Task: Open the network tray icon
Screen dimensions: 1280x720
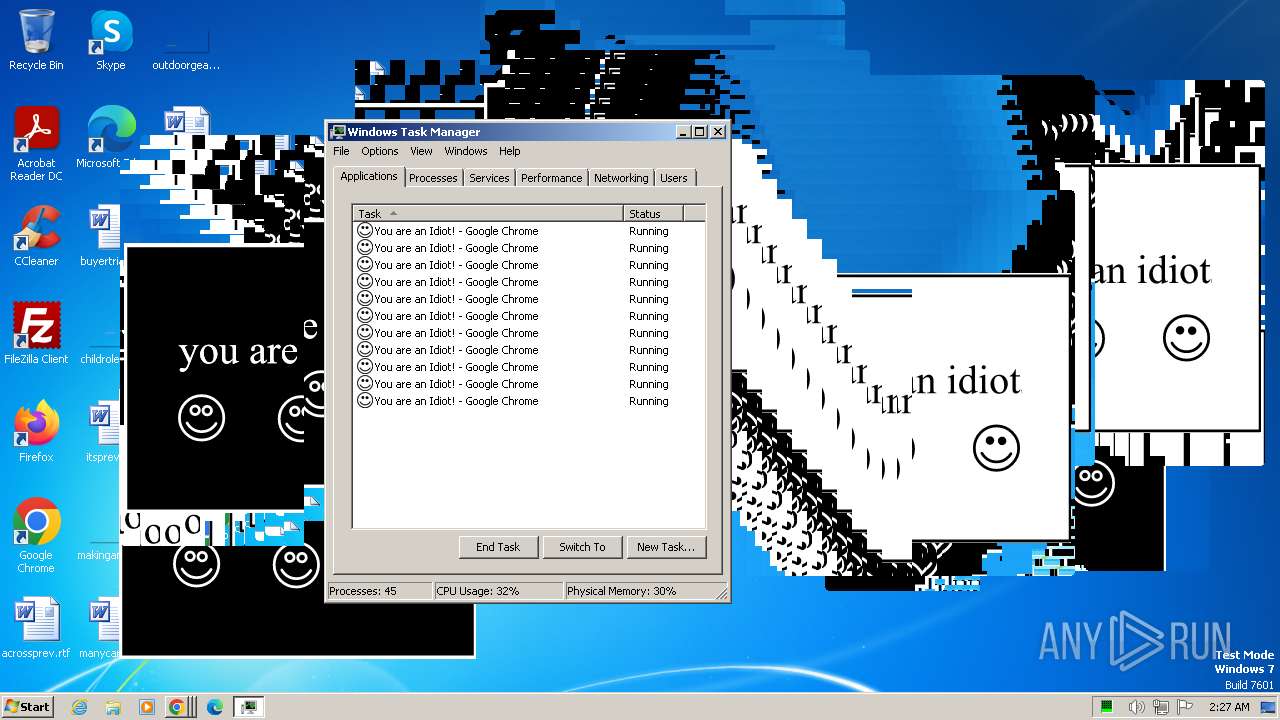Action: (1161, 707)
